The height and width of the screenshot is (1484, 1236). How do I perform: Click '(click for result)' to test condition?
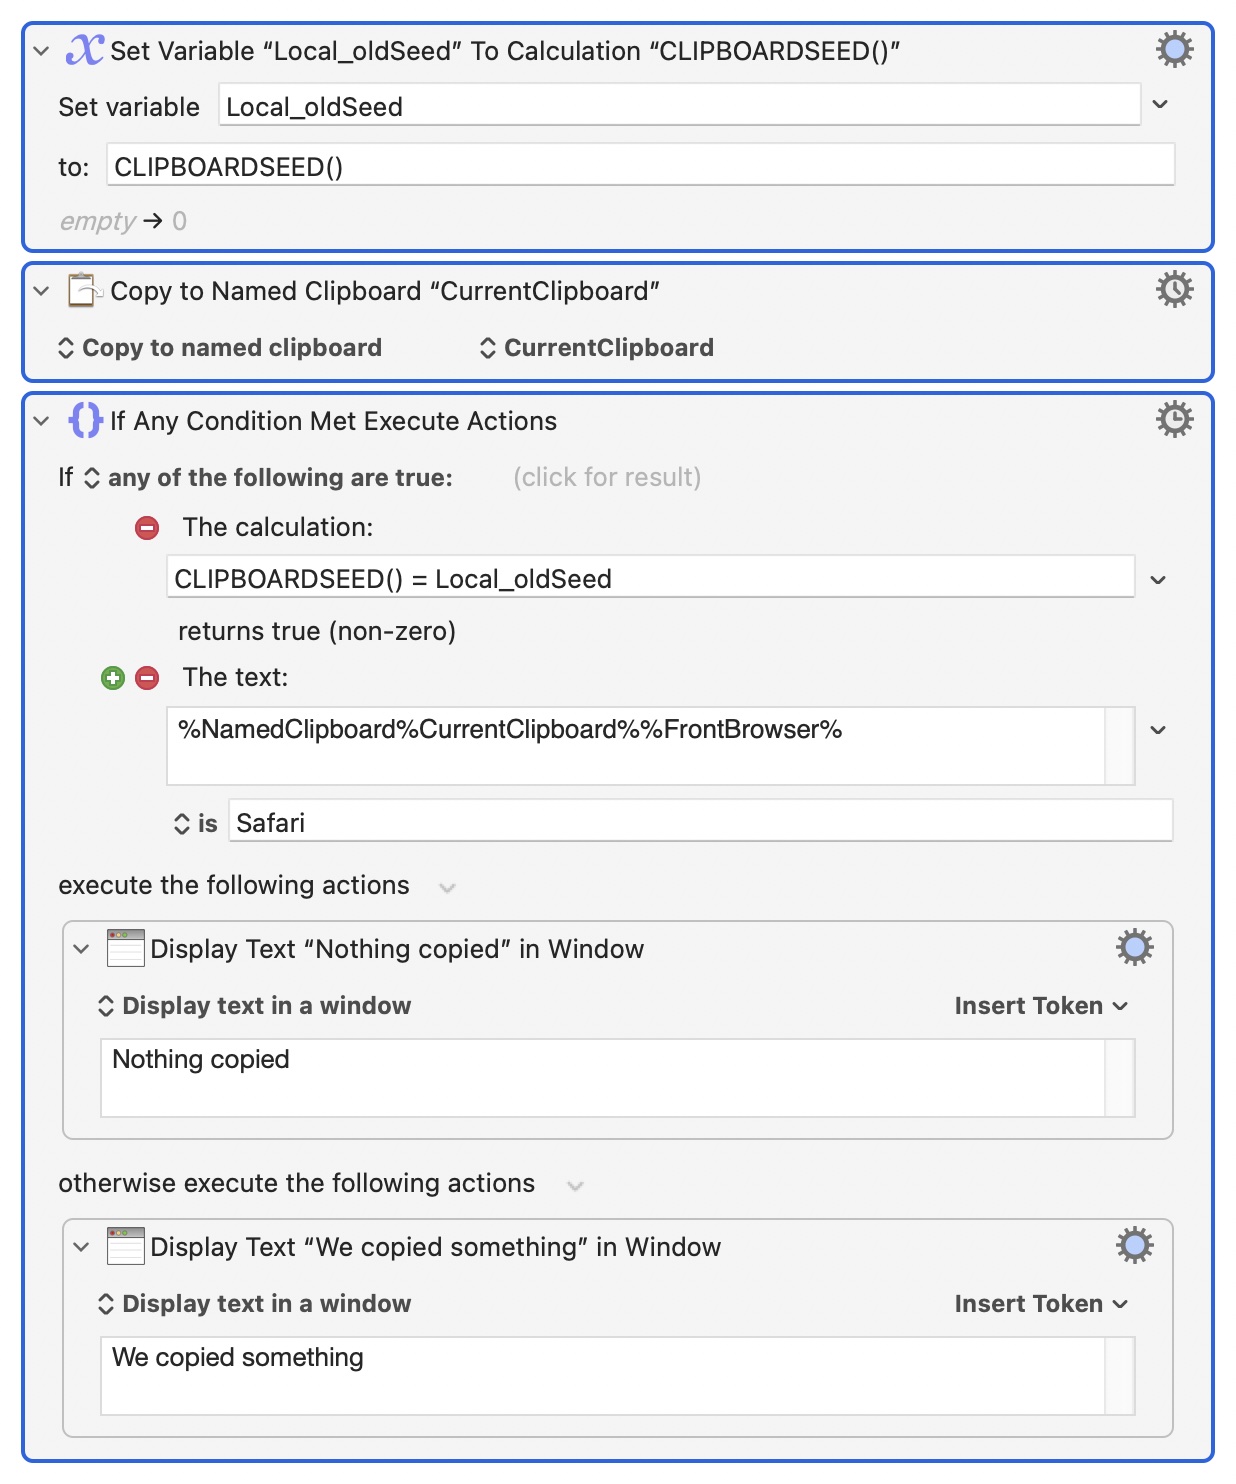(x=606, y=478)
